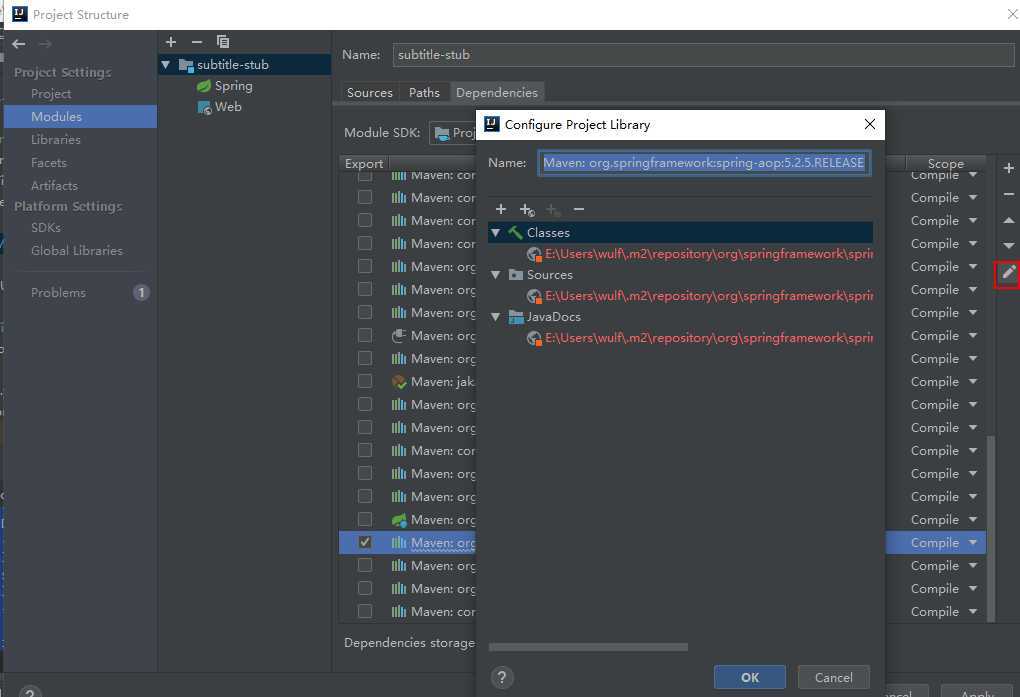The height and width of the screenshot is (697, 1020).
Task: Click the Problems count badge showing 1
Action: click(141, 293)
